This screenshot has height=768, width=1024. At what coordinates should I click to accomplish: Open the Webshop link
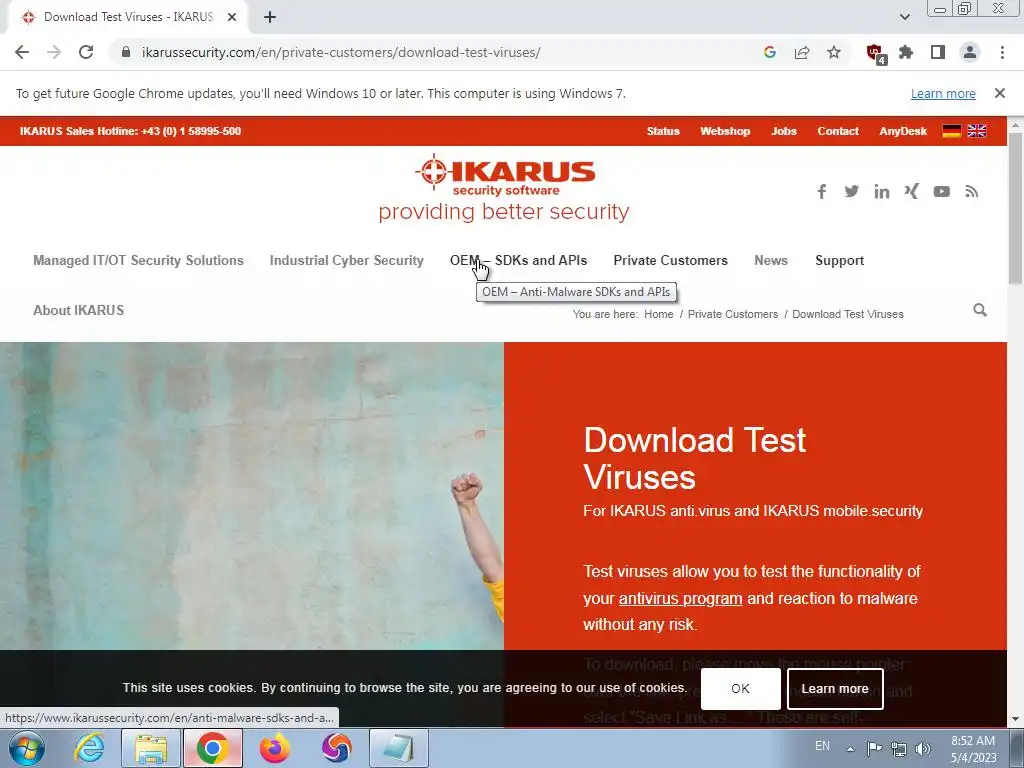coord(725,131)
